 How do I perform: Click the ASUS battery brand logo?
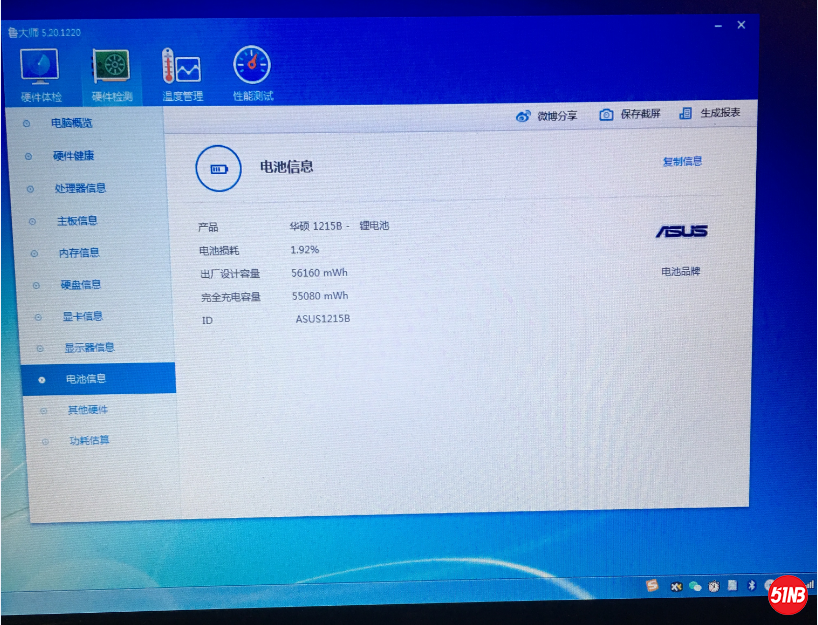(x=681, y=231)
